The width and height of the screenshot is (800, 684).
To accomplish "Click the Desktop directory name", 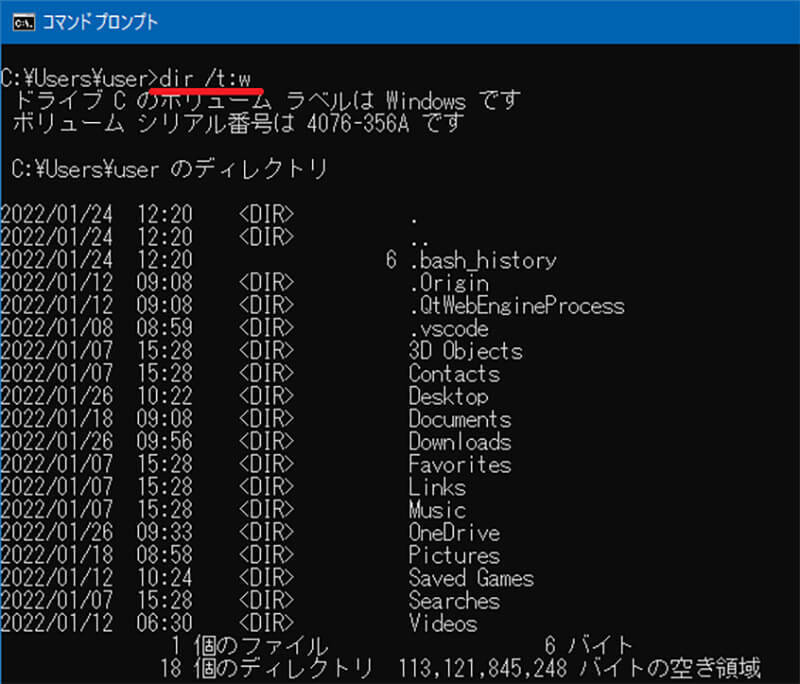I will (448, 397).
